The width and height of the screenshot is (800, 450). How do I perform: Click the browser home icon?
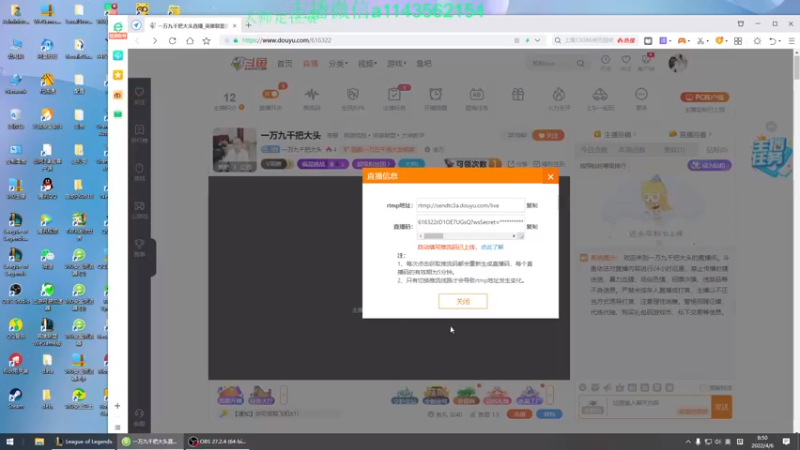190,40
